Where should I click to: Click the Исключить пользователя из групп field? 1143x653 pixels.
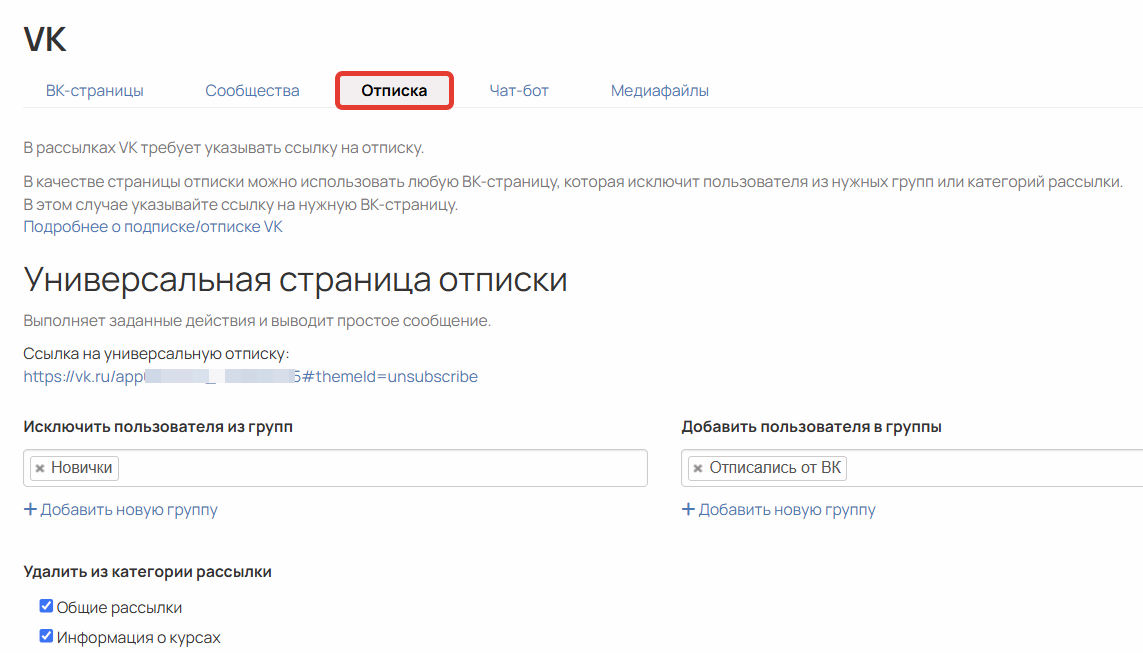[335, 468]
